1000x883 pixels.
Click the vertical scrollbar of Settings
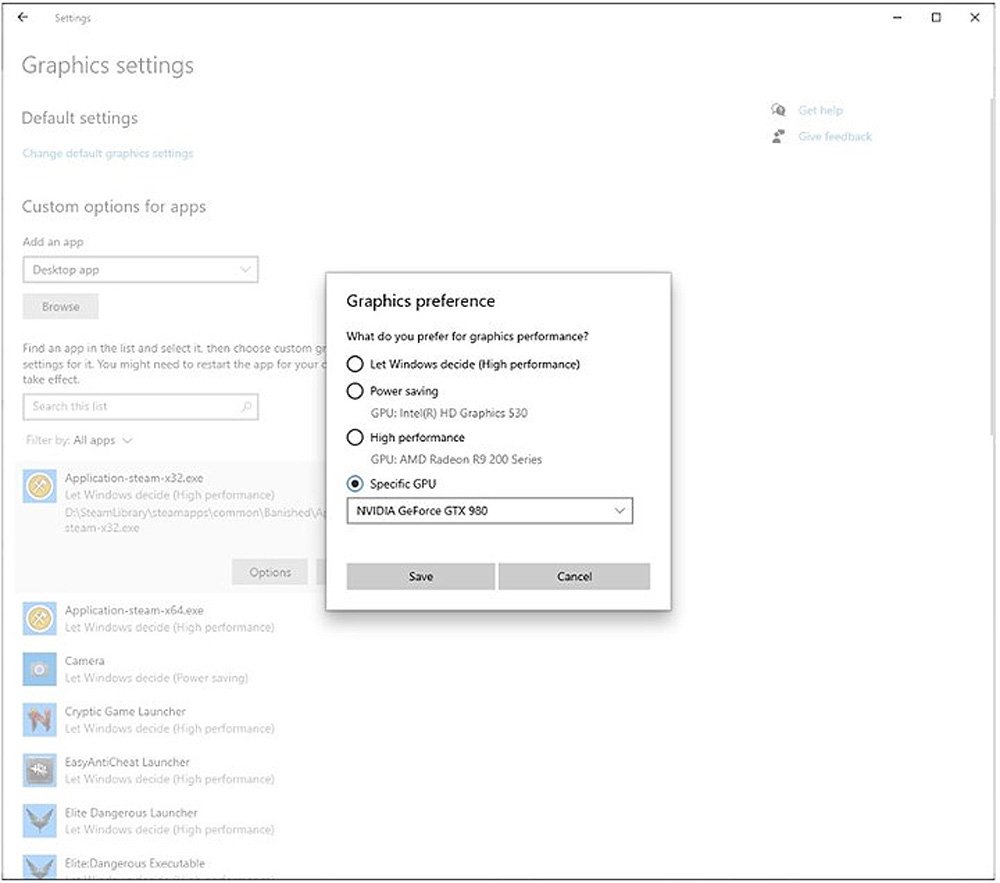[x=992, y=268]
